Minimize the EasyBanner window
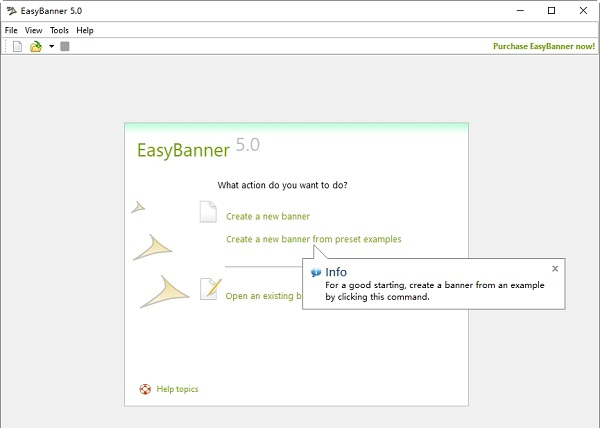Image resolution: width=600 pixels, height=445 pixels. point(520,11)
